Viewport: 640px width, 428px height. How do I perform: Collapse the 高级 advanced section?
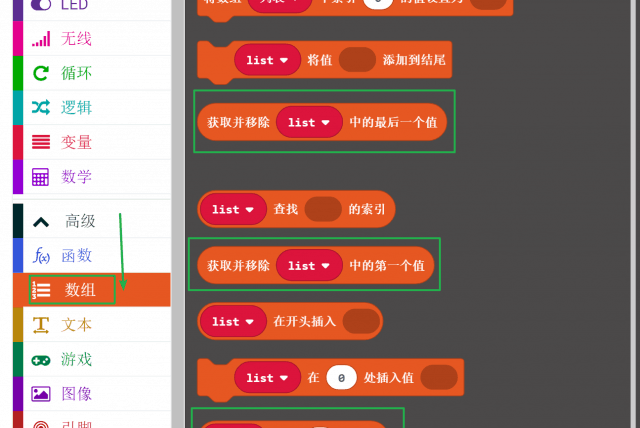[x=41, y=221]
